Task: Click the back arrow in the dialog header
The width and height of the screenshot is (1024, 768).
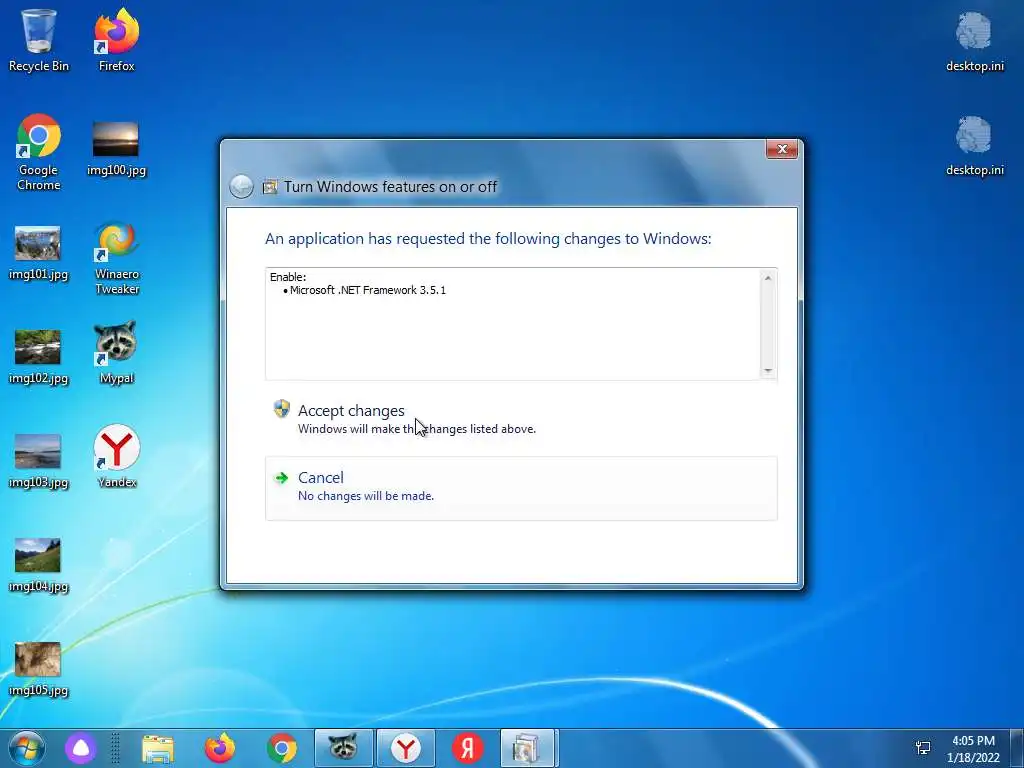Action: 242,187
